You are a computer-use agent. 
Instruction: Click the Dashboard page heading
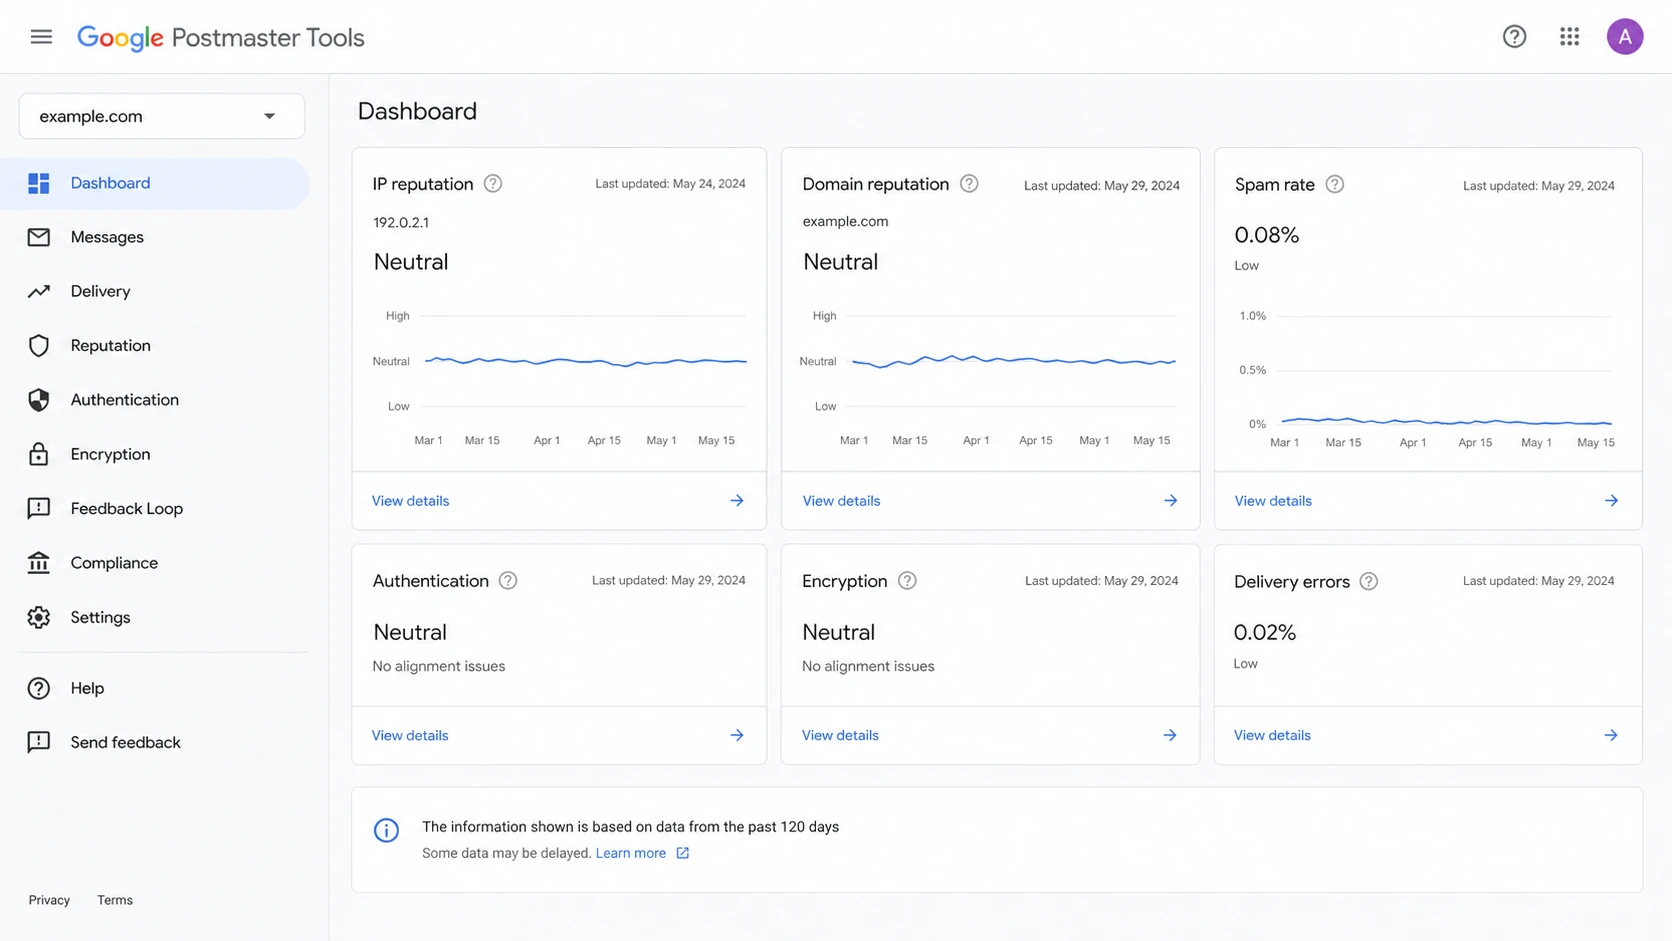(417, 111)
